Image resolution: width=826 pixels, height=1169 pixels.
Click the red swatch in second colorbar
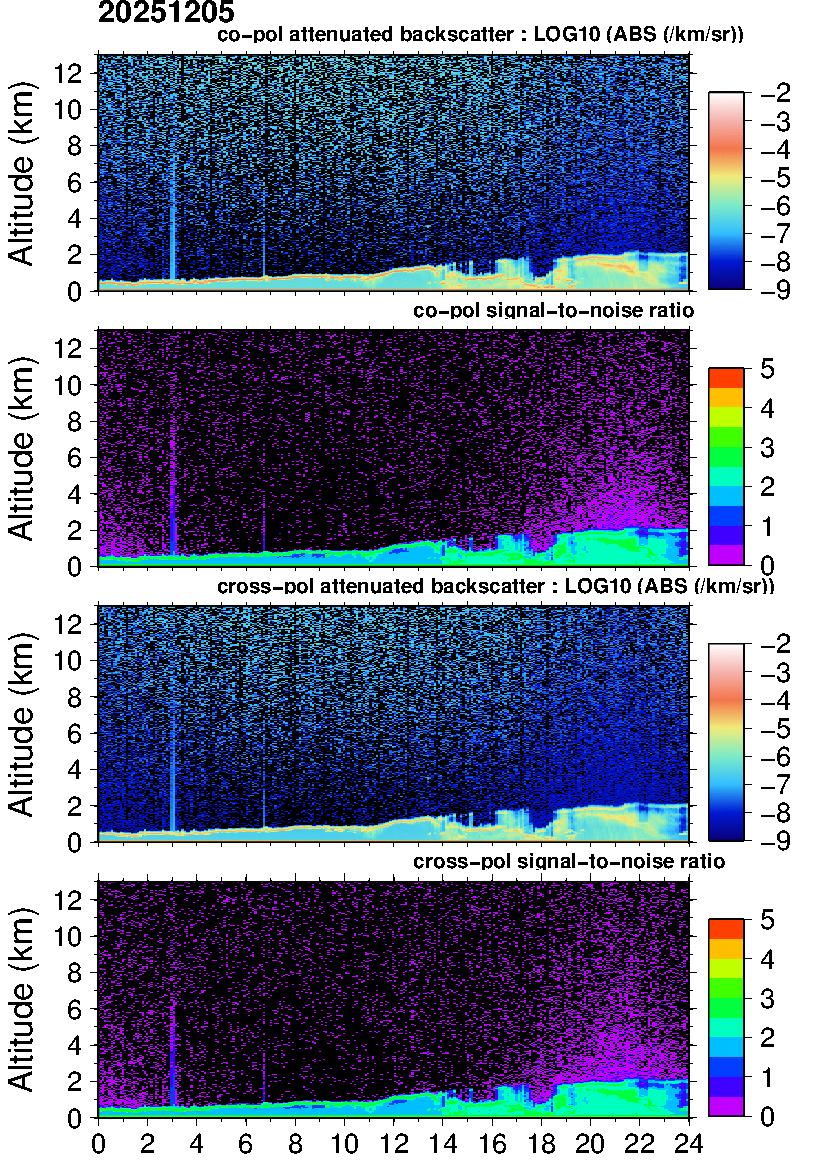pyautogui.click(x=726, y=378)
